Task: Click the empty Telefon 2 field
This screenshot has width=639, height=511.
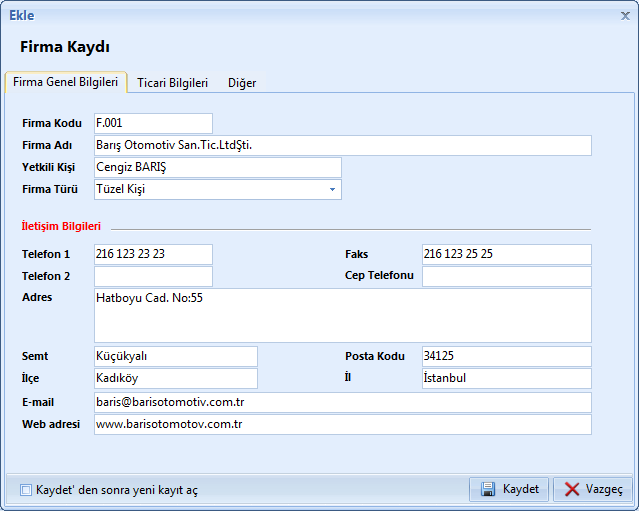Action: (x=153, y=276)
